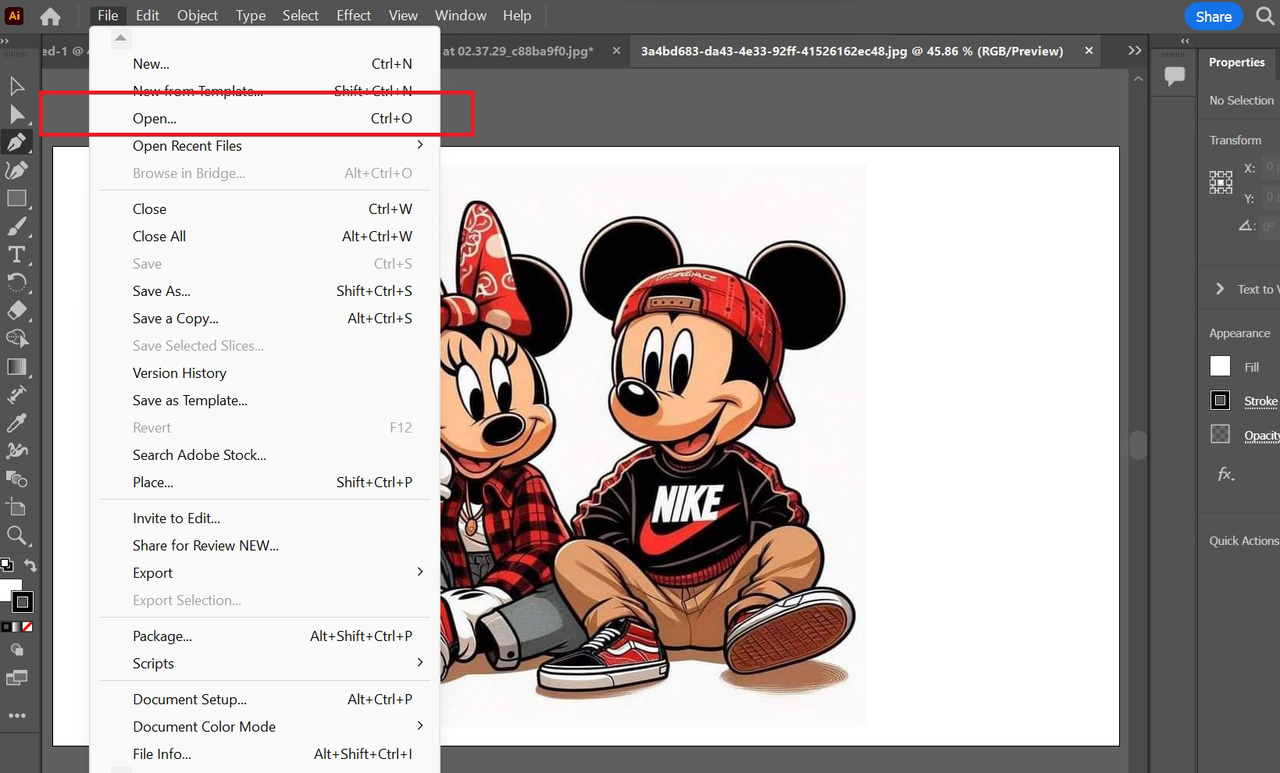Image resolution: width=1280 pixels, height=773 pixels.
Task: Select the Selection tool
Action: point(16,86)
